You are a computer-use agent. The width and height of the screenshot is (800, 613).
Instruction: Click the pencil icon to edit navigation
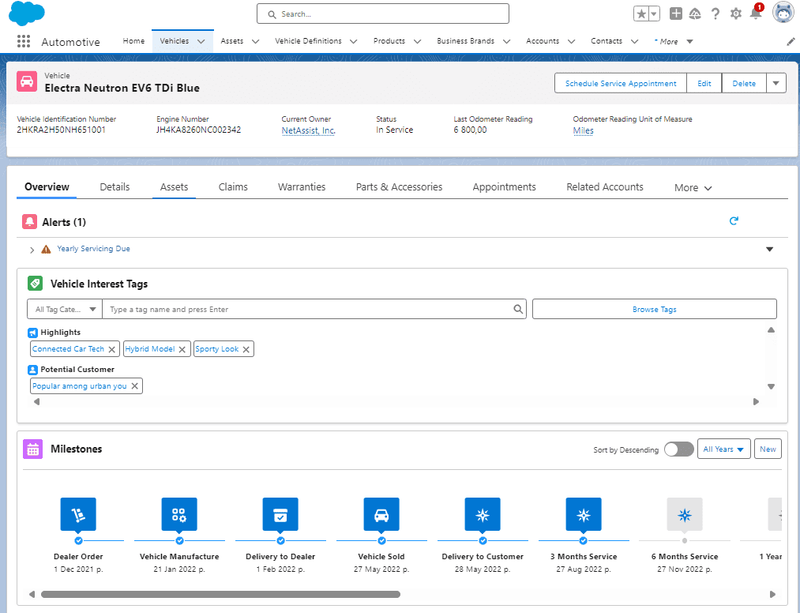790,41
